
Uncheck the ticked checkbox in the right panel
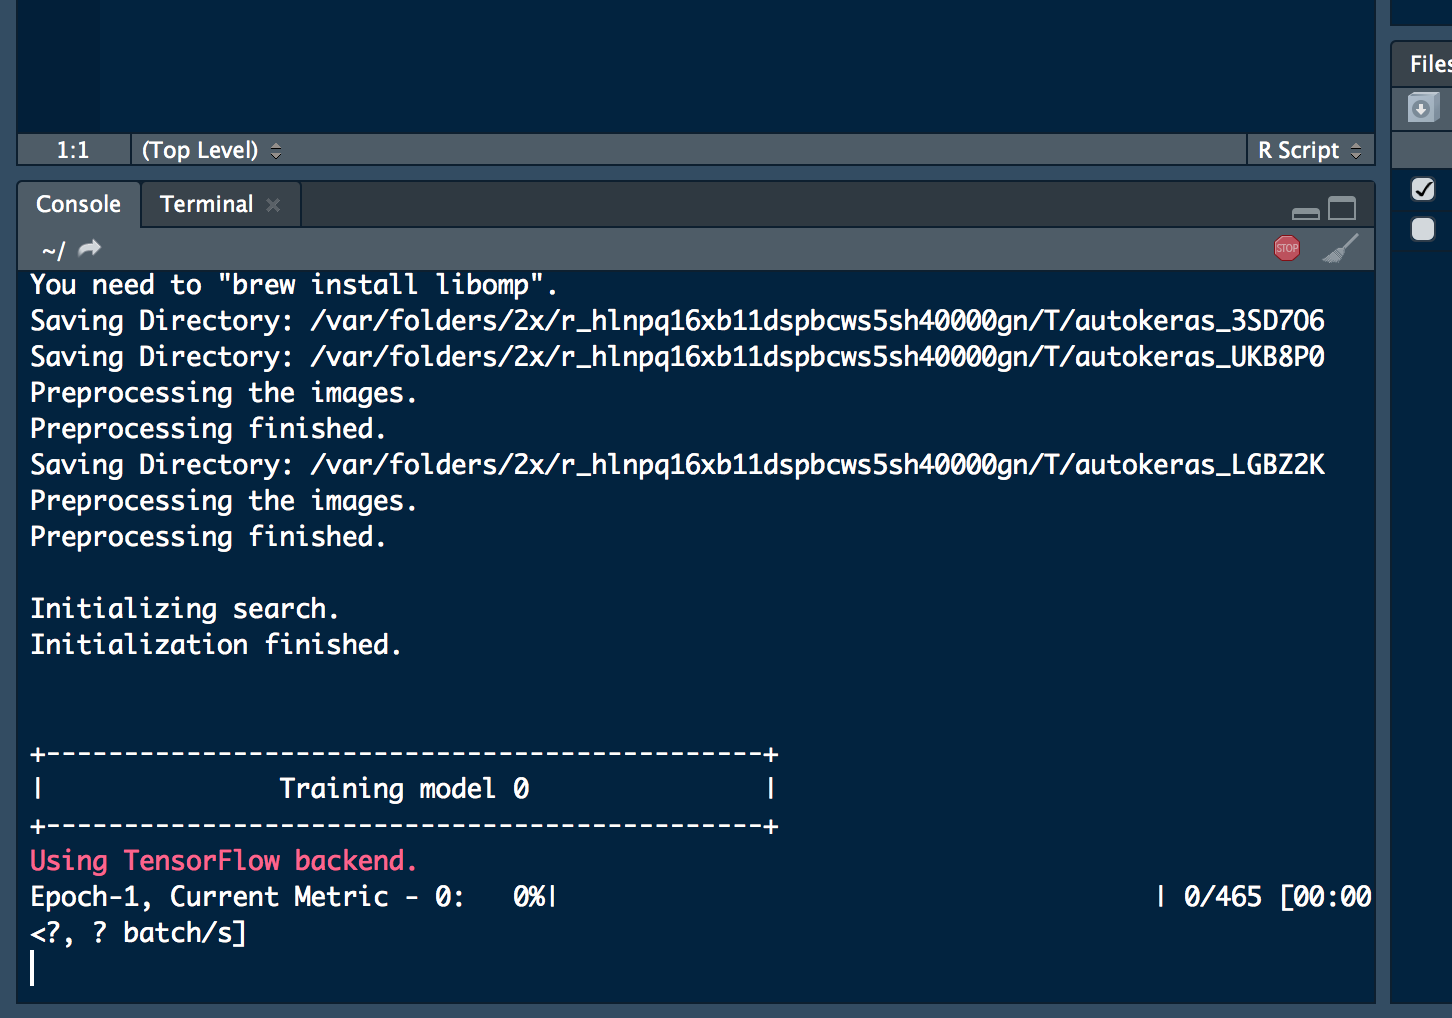[x=1423, y=189]
